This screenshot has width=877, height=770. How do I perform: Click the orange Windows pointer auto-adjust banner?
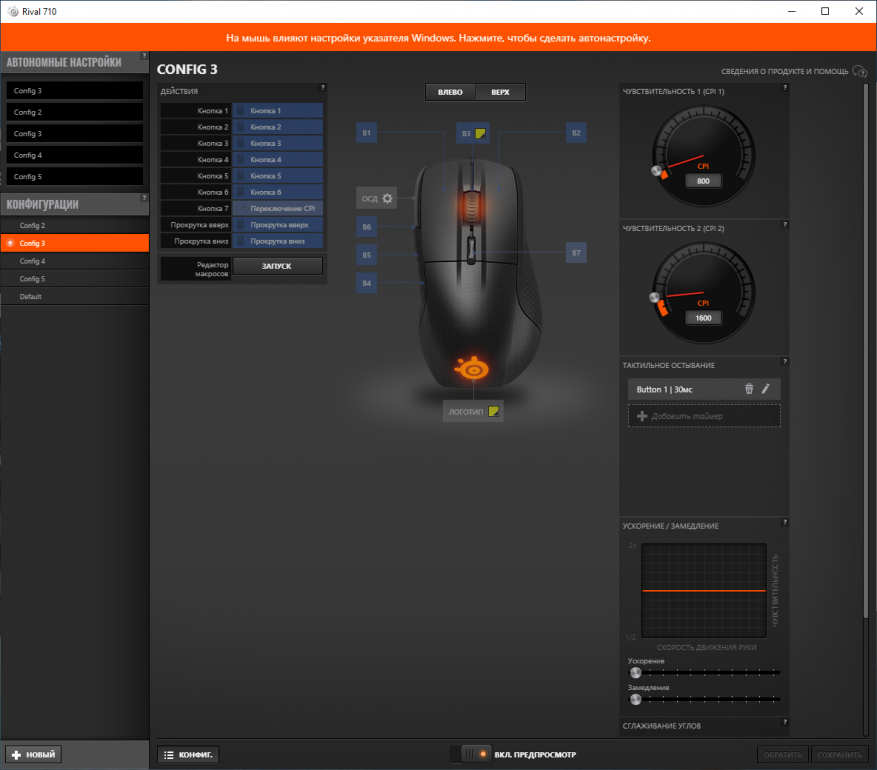pos(438,37)
